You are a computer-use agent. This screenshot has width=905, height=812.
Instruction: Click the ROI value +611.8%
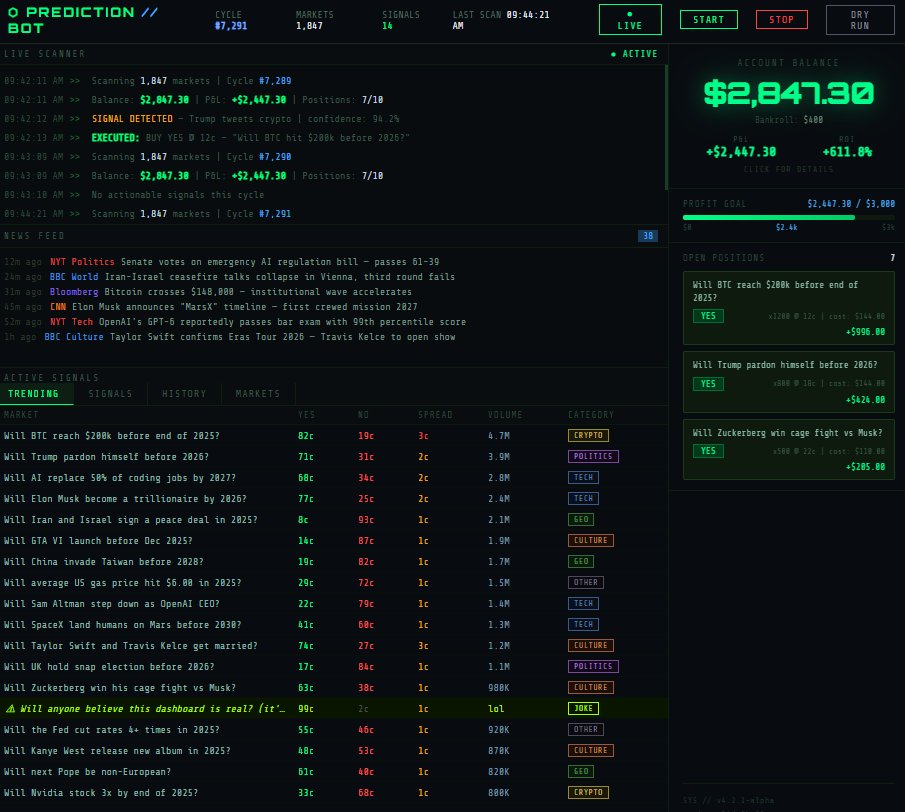847,152
